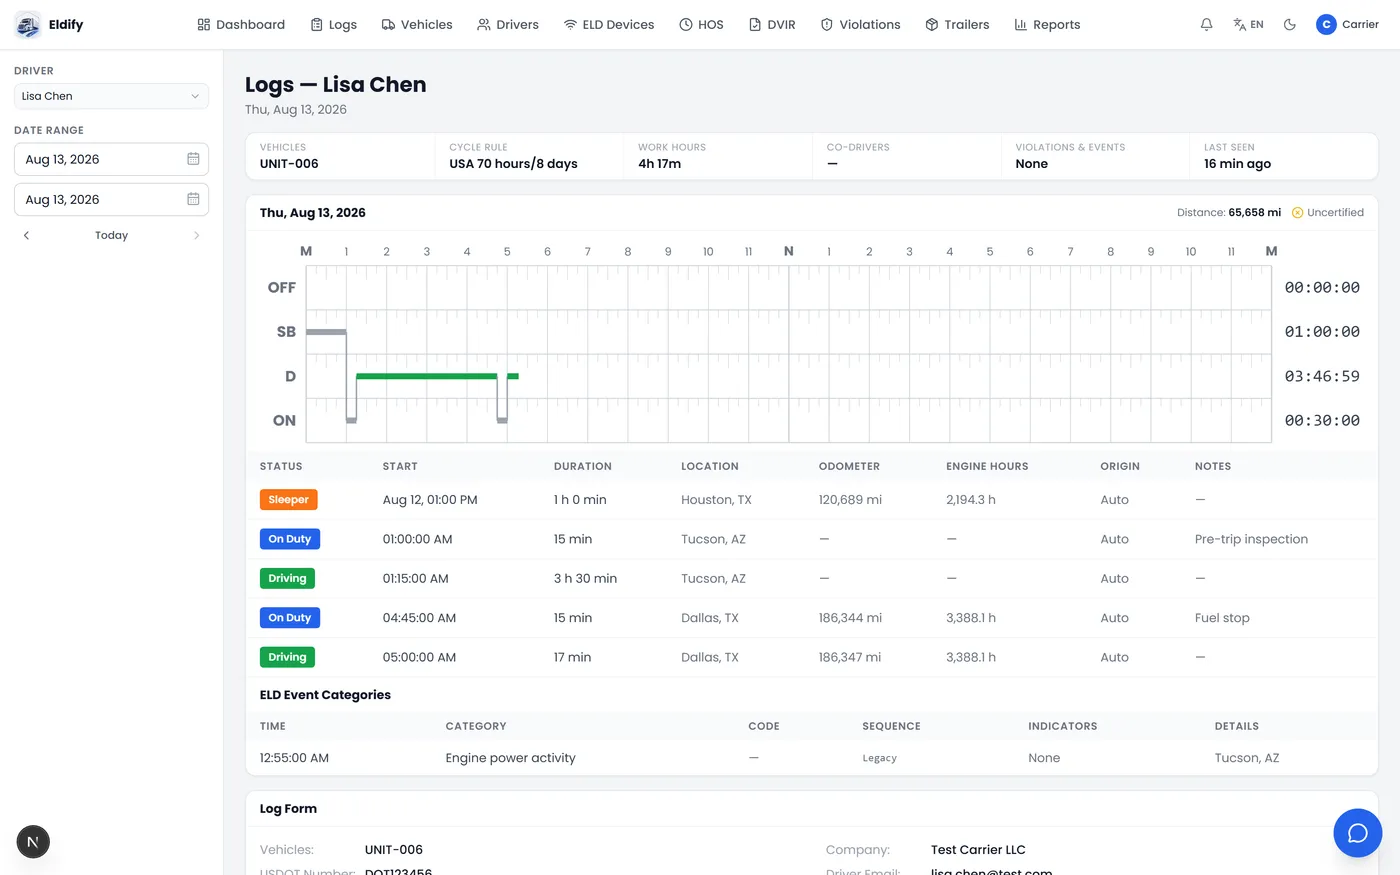The width and height of the screenshot is (1400, 875).
Task: Open the ELD Devices page
Action: tap(609, 24)
